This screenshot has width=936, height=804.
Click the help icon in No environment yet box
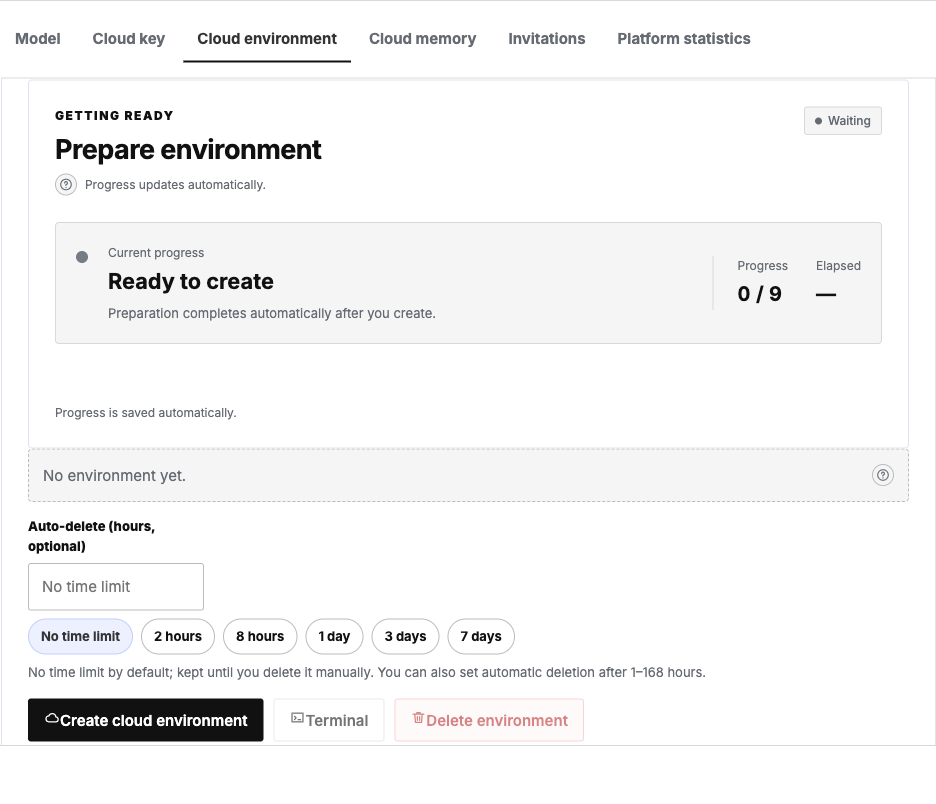click(882, 475)
